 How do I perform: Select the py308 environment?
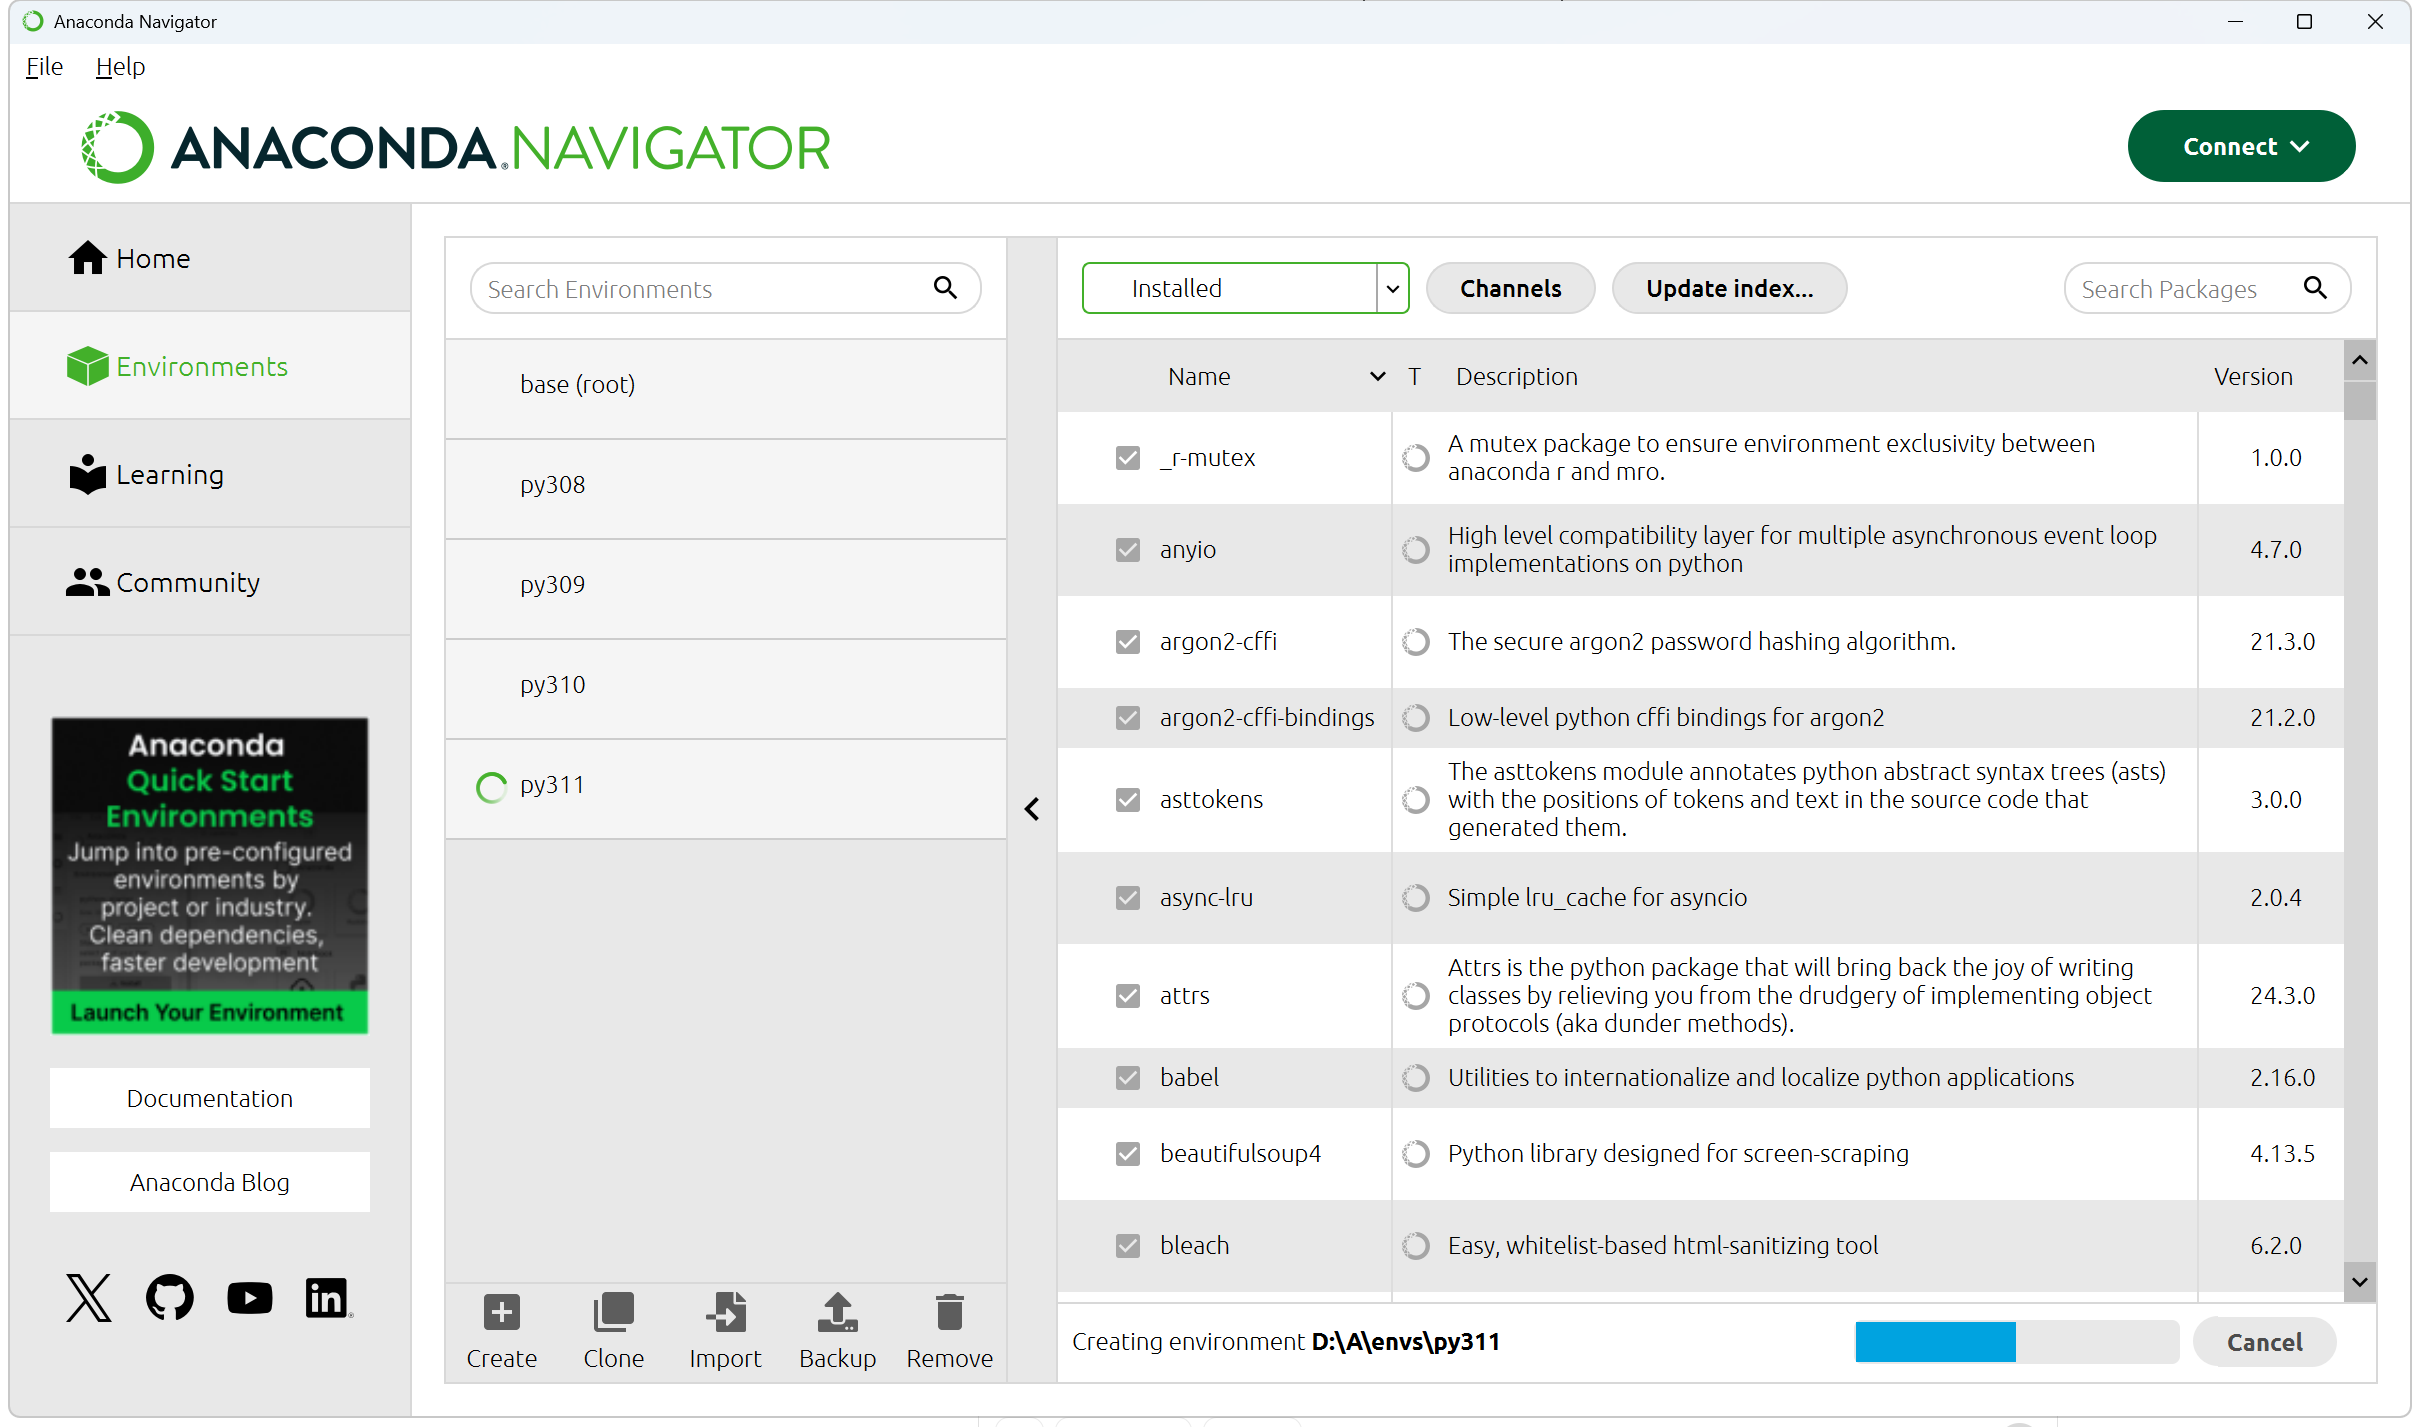pyautogui.click(x=725, y=488)
